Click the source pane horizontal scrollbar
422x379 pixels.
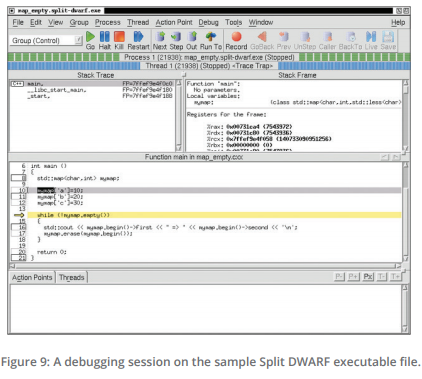pos(206,266)
